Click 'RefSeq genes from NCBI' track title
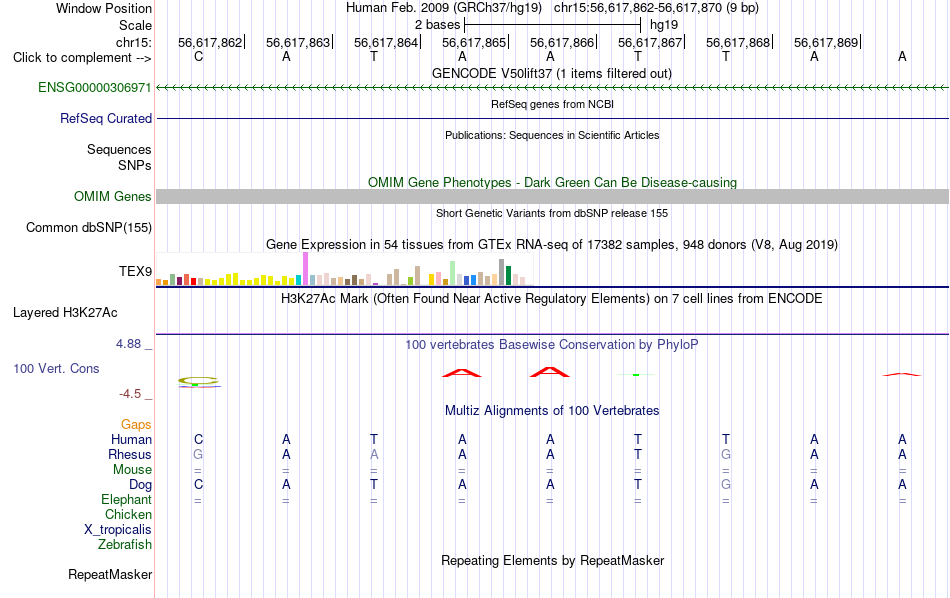The width and height of the screenshot is (950, 598). click(552, 104)
